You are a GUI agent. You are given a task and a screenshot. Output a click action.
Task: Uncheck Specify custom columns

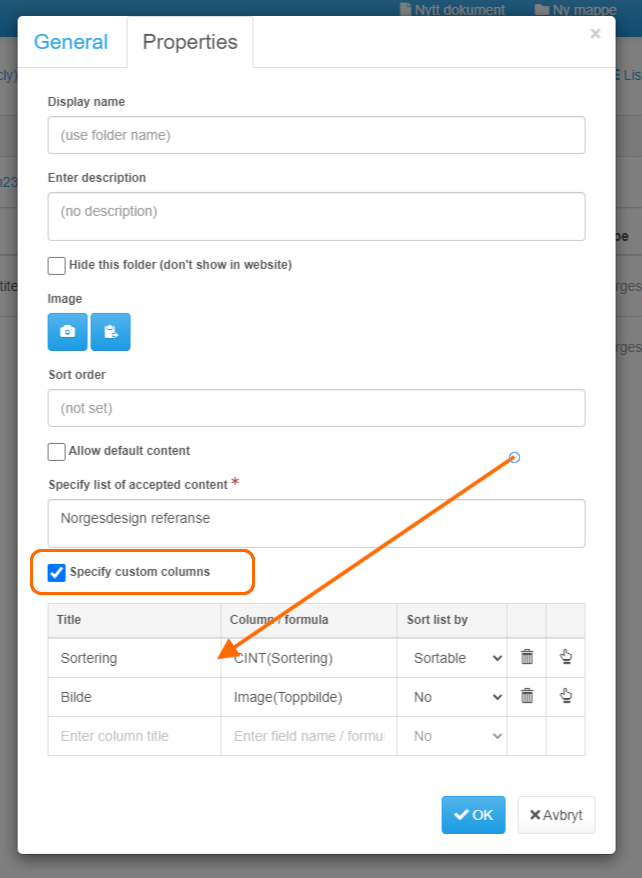57,572
